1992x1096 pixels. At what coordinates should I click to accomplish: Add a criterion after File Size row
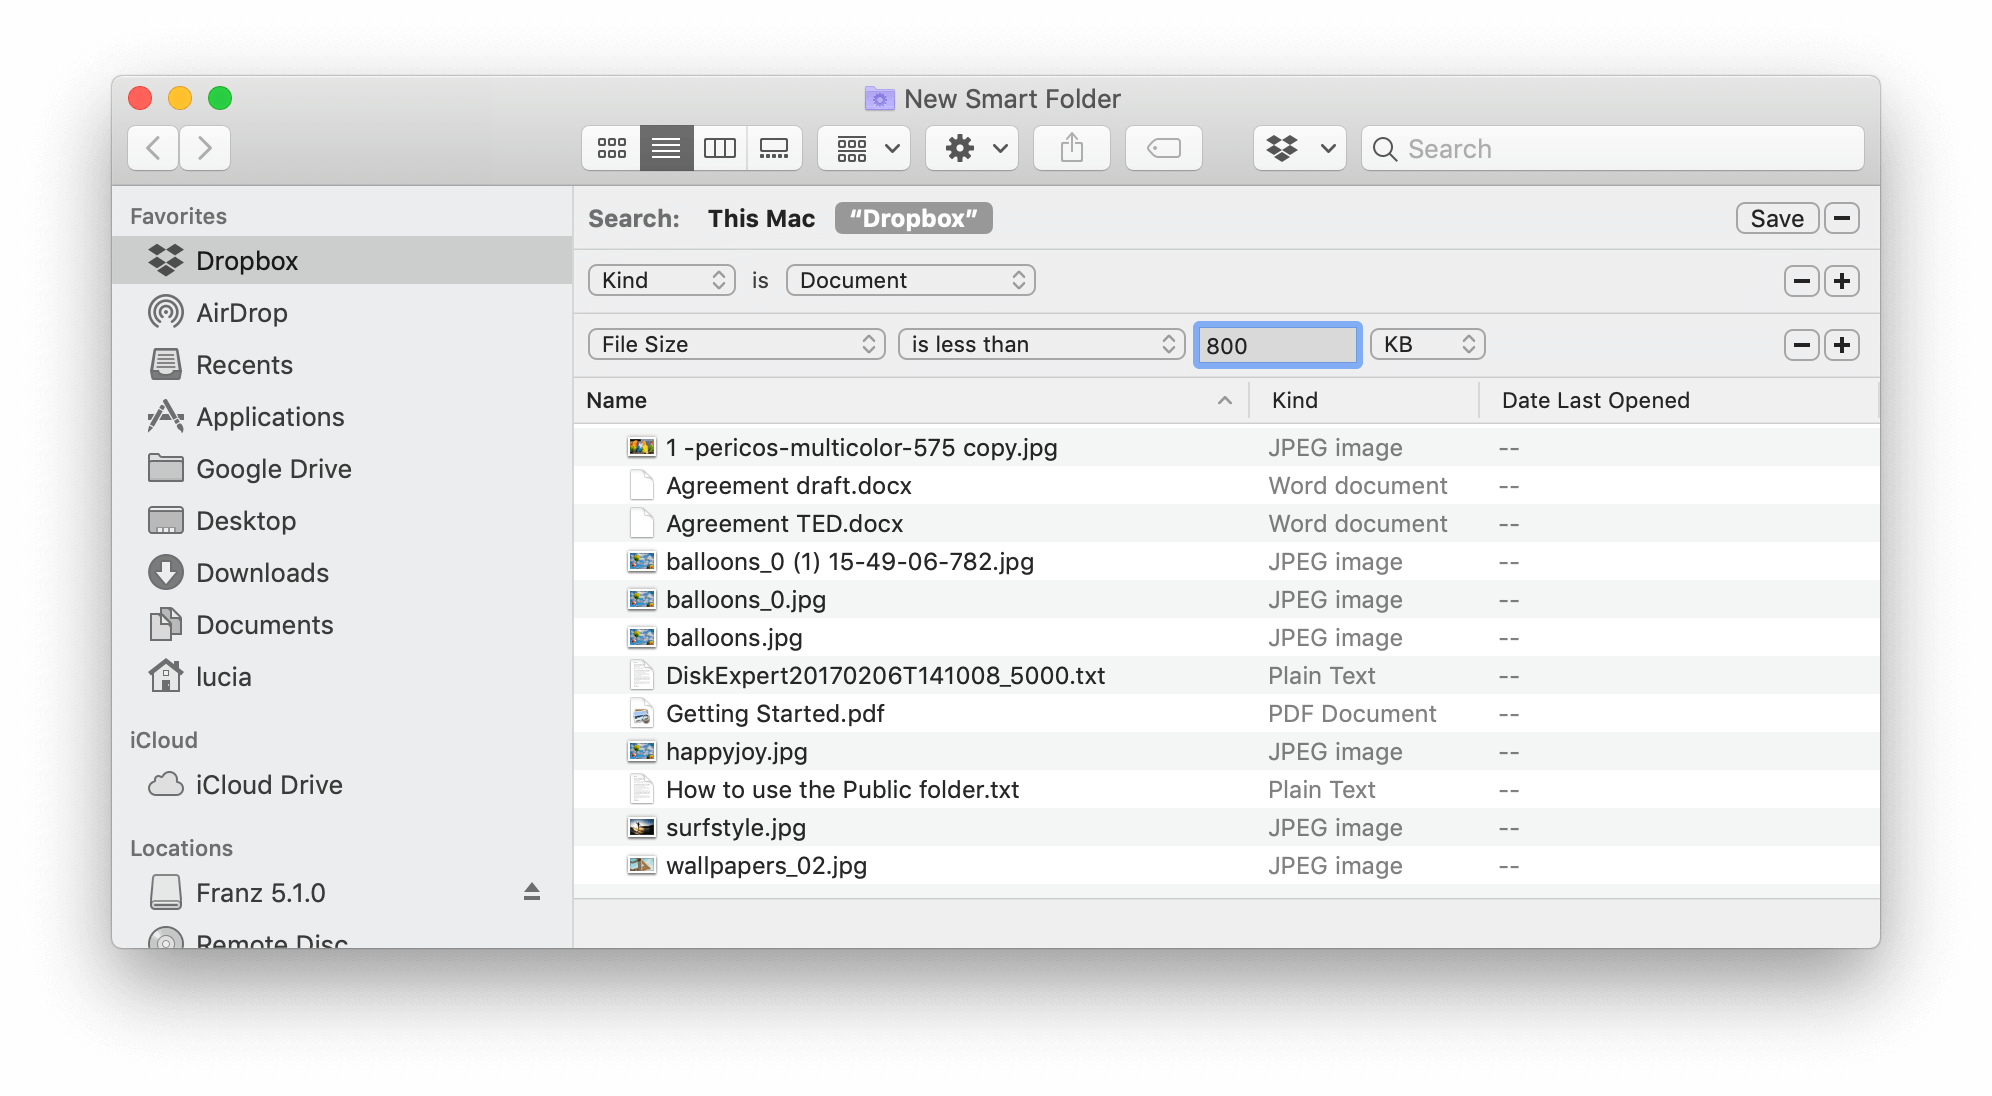click(1842, 346)
